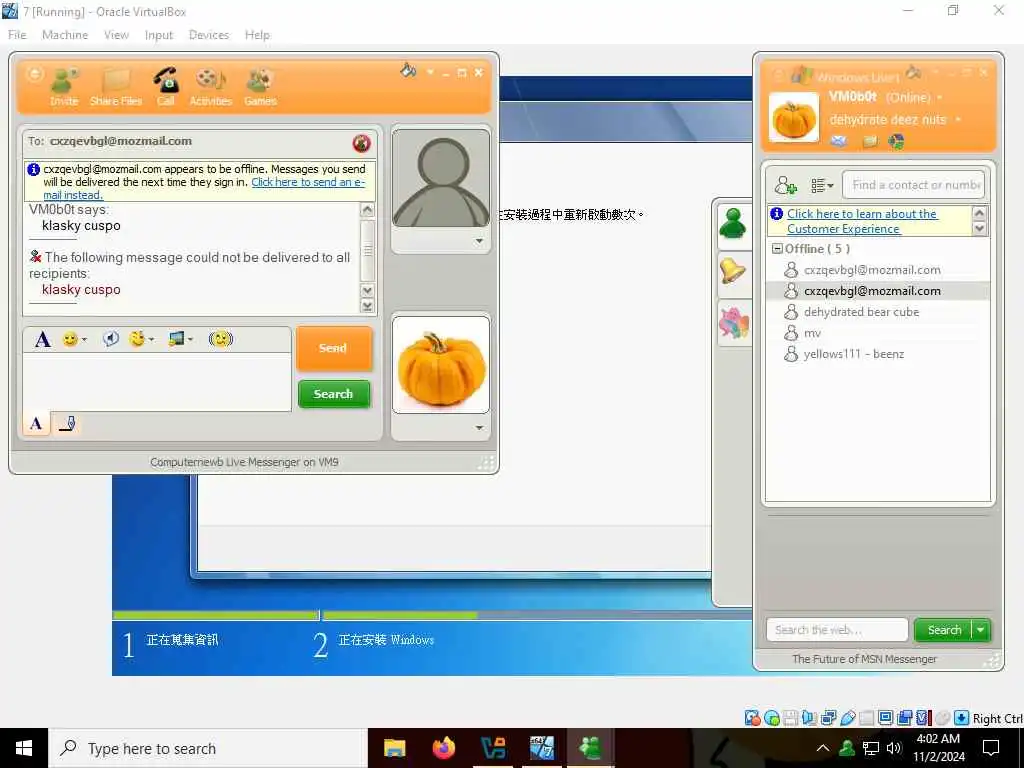
Task: Click the Messenger icon in system tray
Action: pos(847,748)
